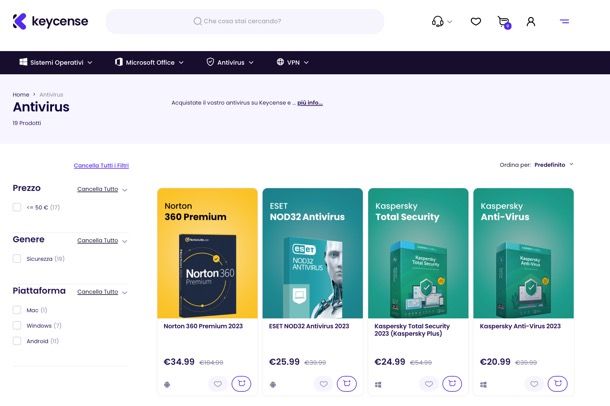This screenshot has height=406, width=610.
Task: Collapse the Piattaforma filter chevron
Action: 124,292
